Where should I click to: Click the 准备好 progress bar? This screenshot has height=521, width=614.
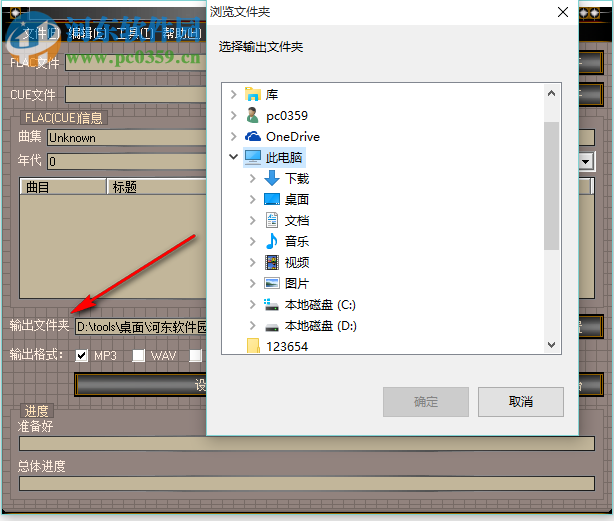307,444
